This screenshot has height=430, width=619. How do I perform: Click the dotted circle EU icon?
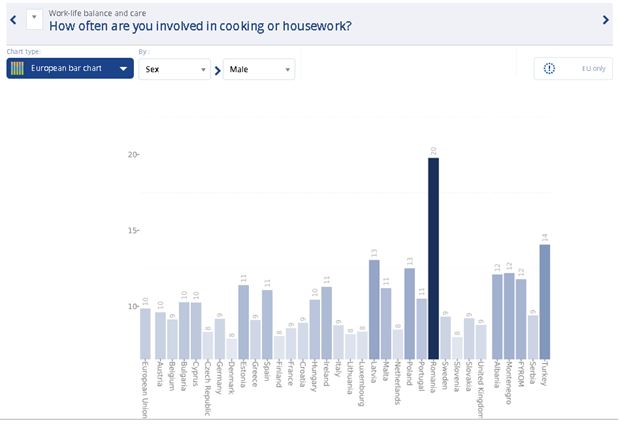click(x=549, y=69)
